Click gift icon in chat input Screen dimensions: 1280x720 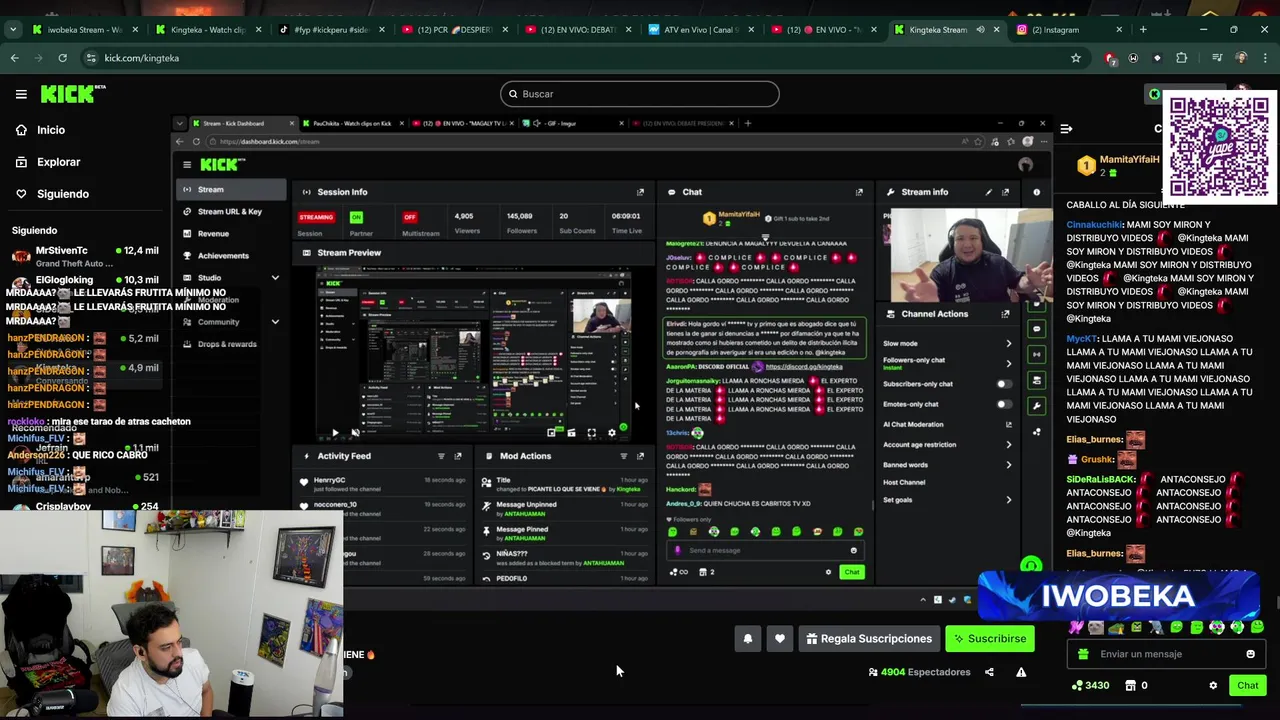[x=1083, y=654]
